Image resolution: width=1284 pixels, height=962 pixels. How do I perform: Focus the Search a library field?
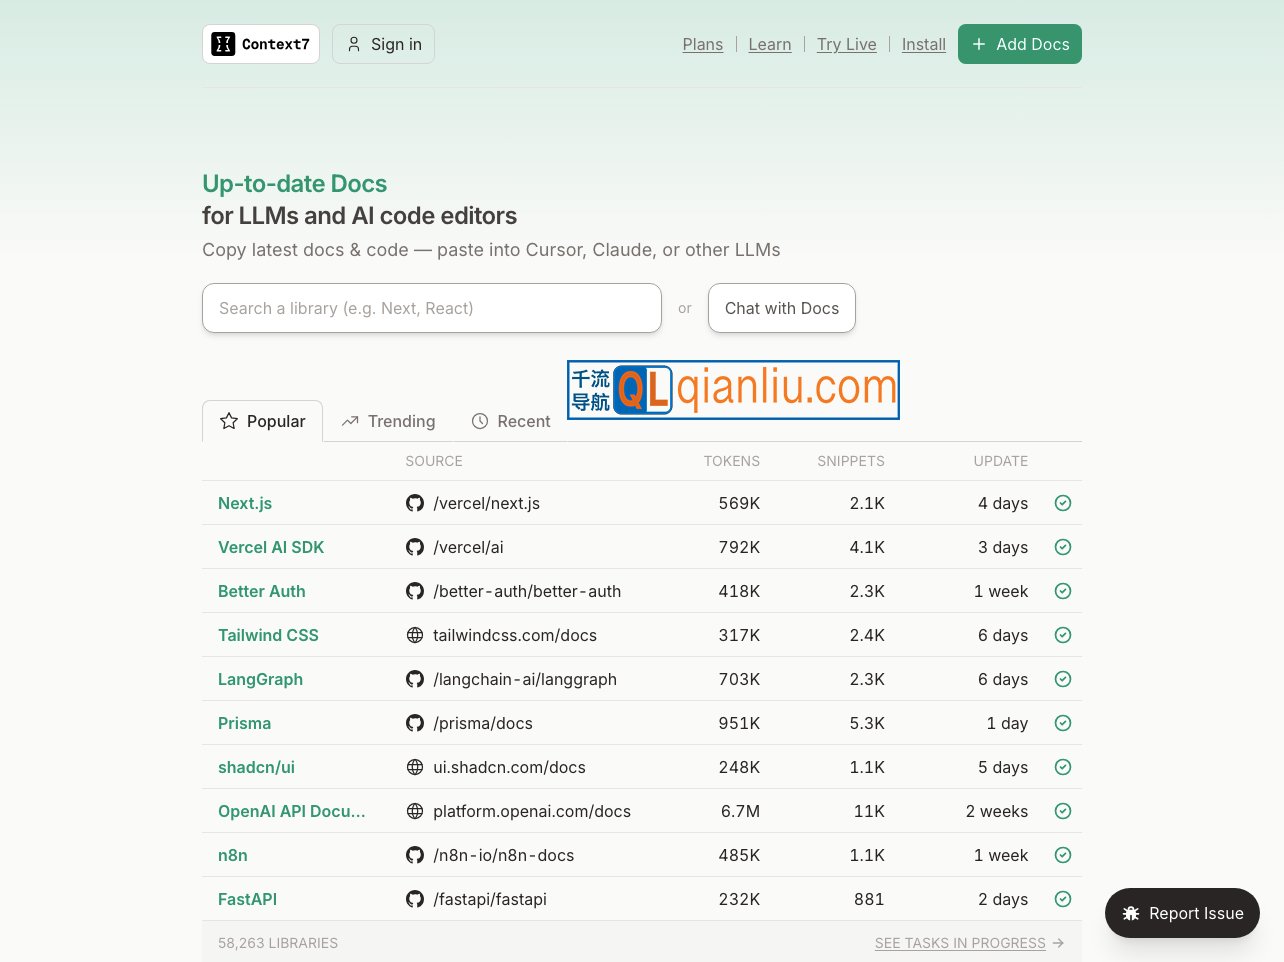coord(431,308)
